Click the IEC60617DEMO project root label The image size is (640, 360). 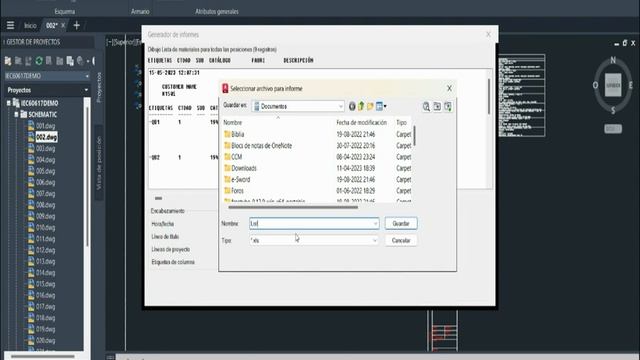pyautogui.click(x=40, y=103)
